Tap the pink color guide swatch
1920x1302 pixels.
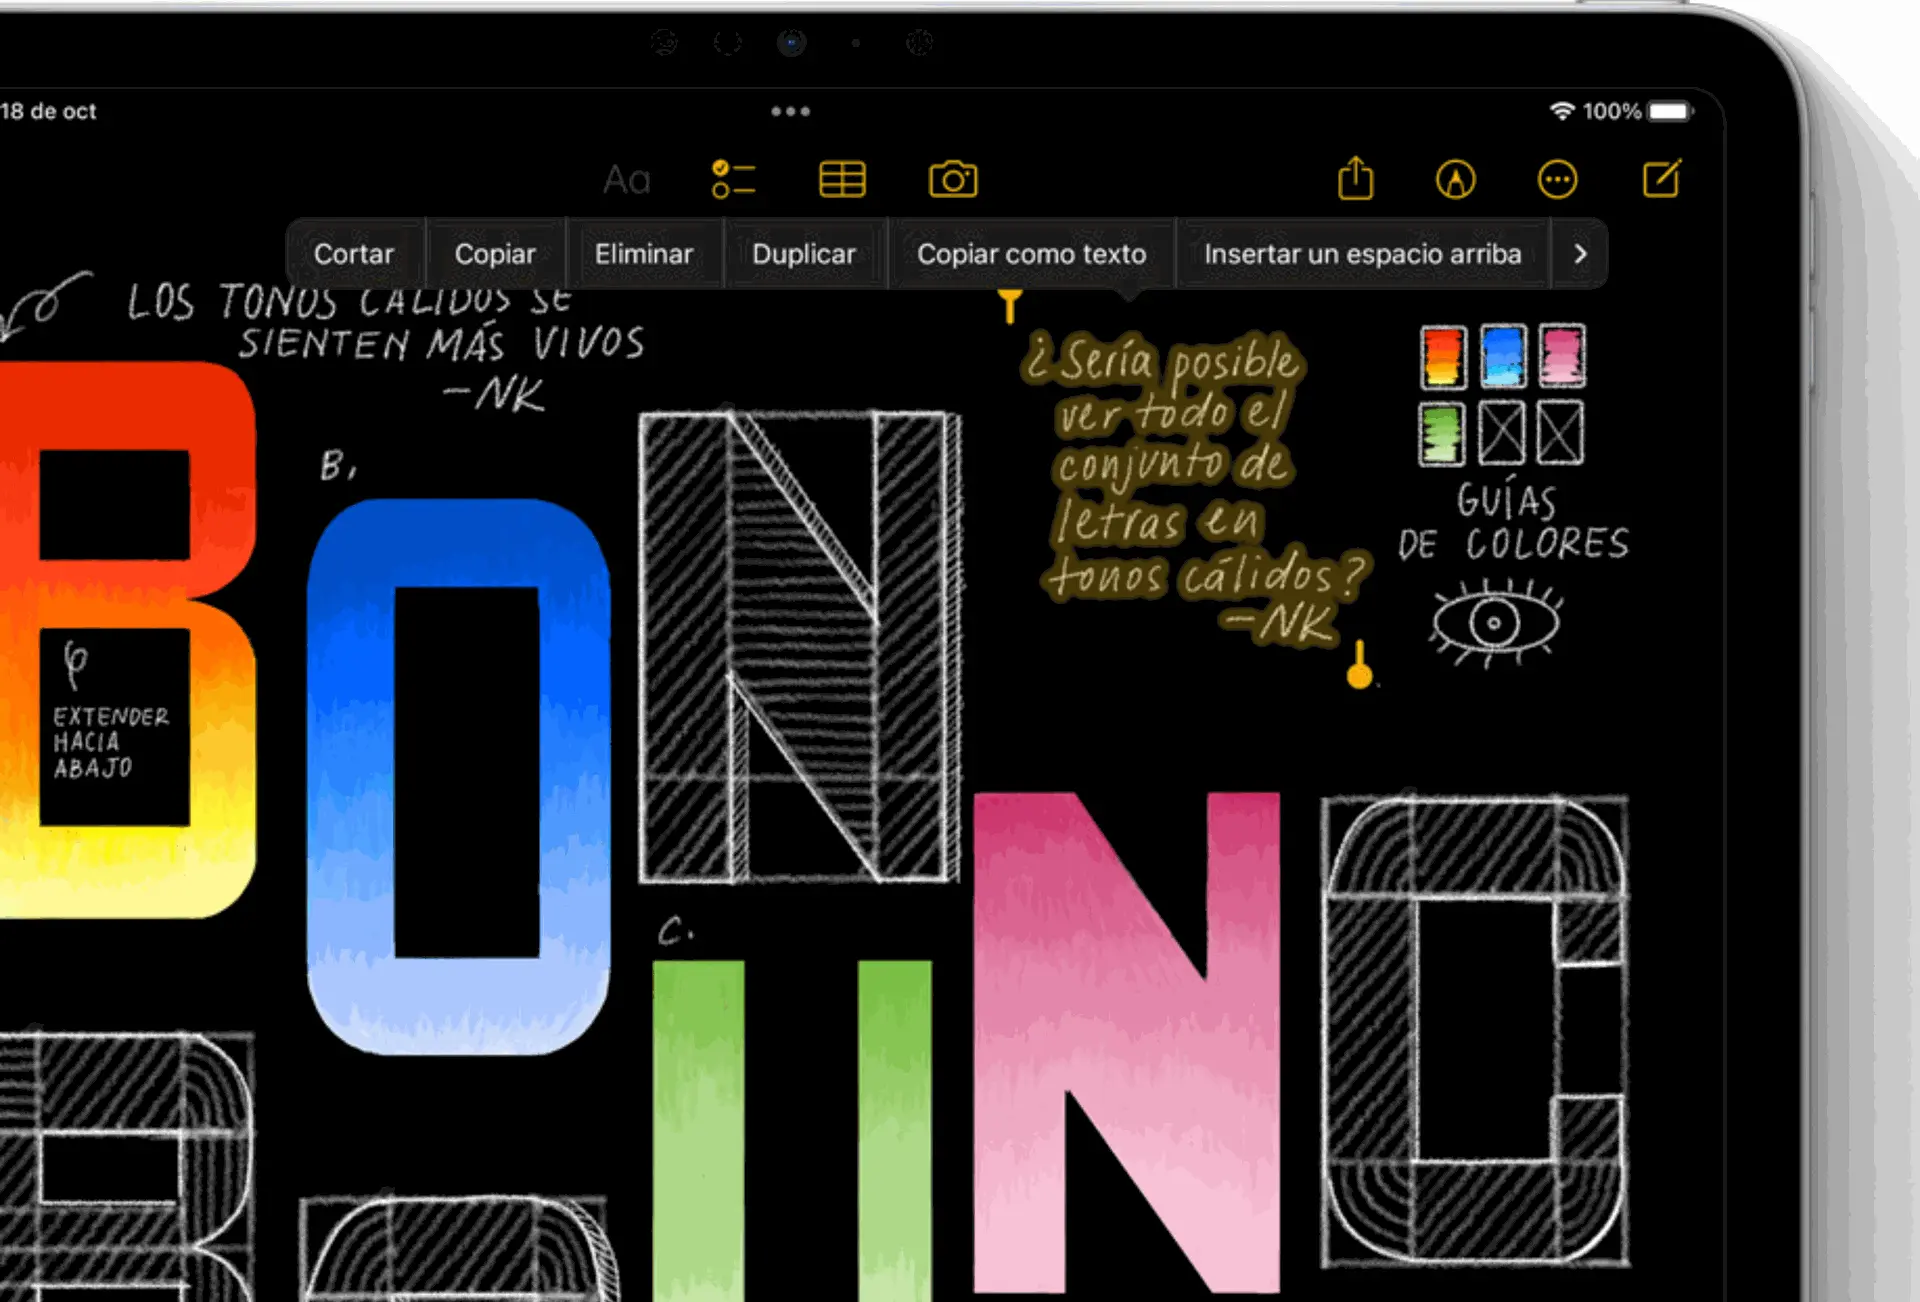tap(1562, 355)
